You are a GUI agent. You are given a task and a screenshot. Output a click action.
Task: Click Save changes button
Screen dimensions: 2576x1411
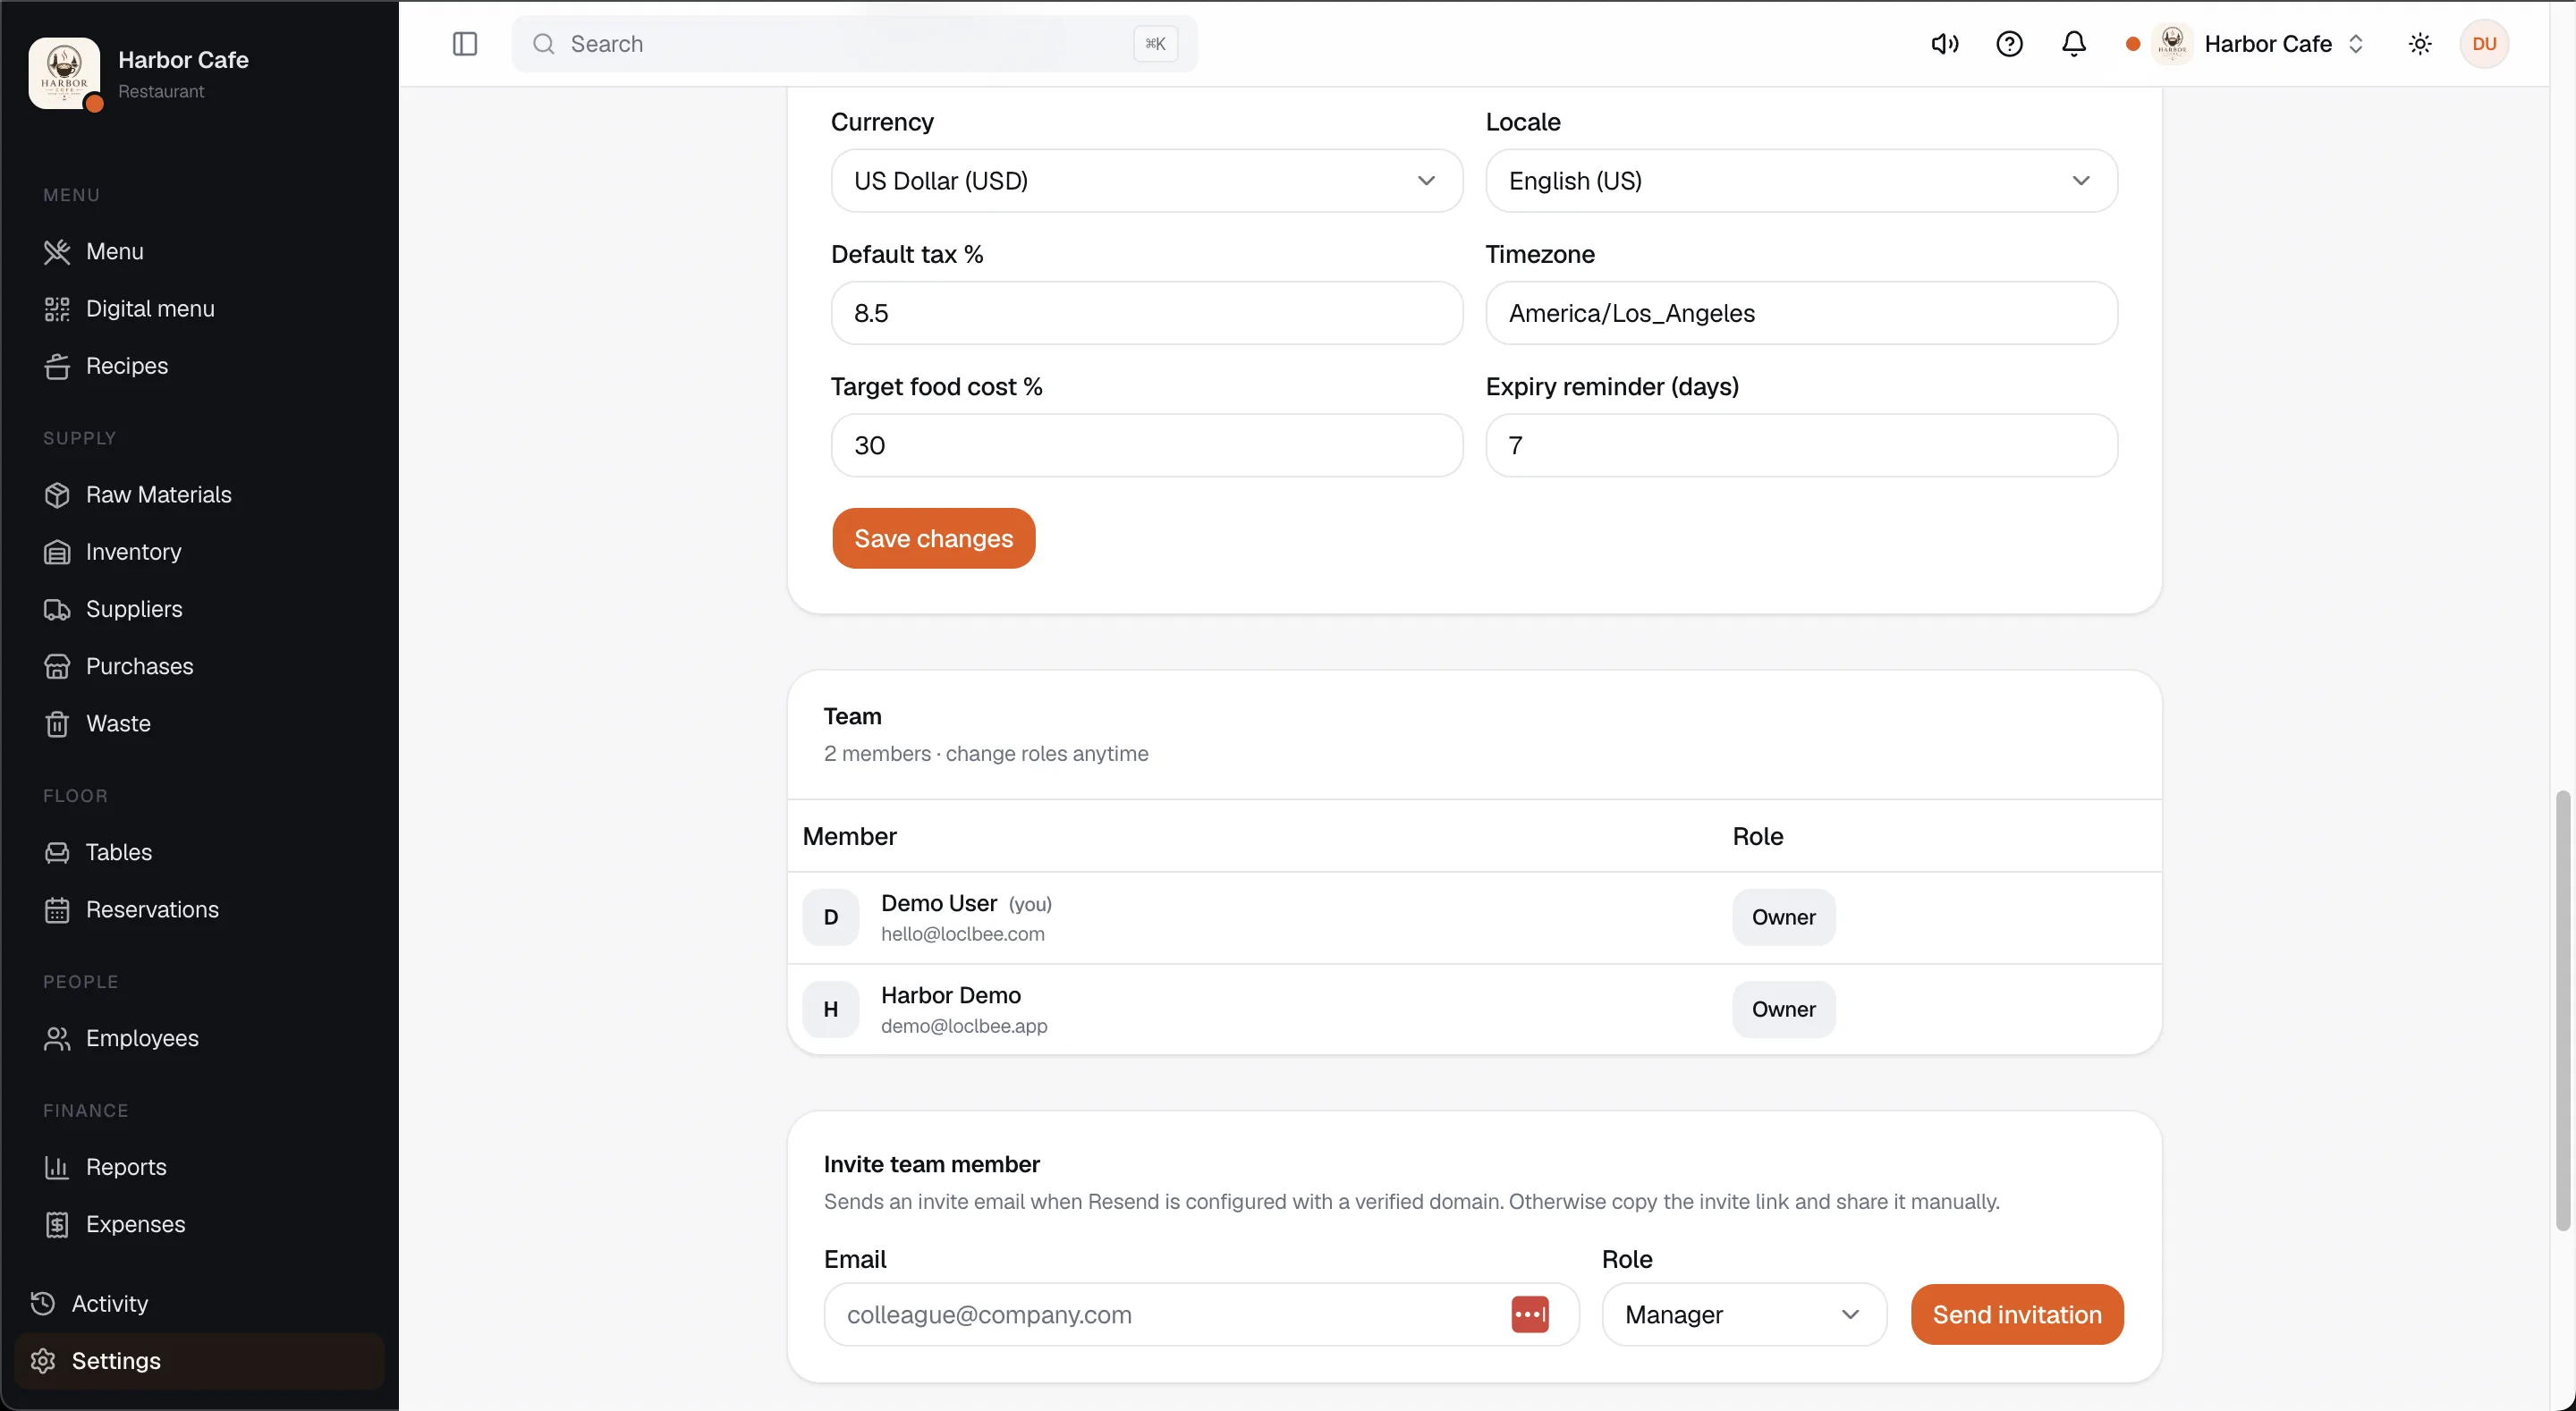tap(933, 538)
